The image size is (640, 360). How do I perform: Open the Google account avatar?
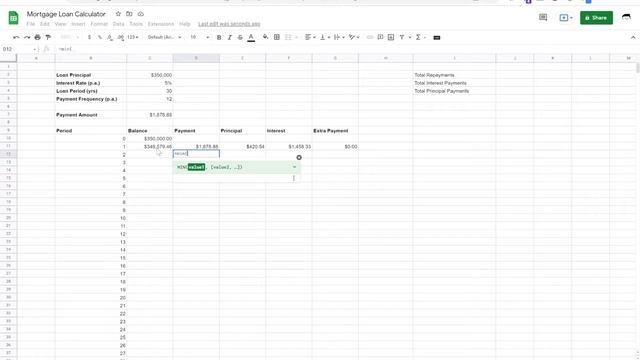point(626,18)
